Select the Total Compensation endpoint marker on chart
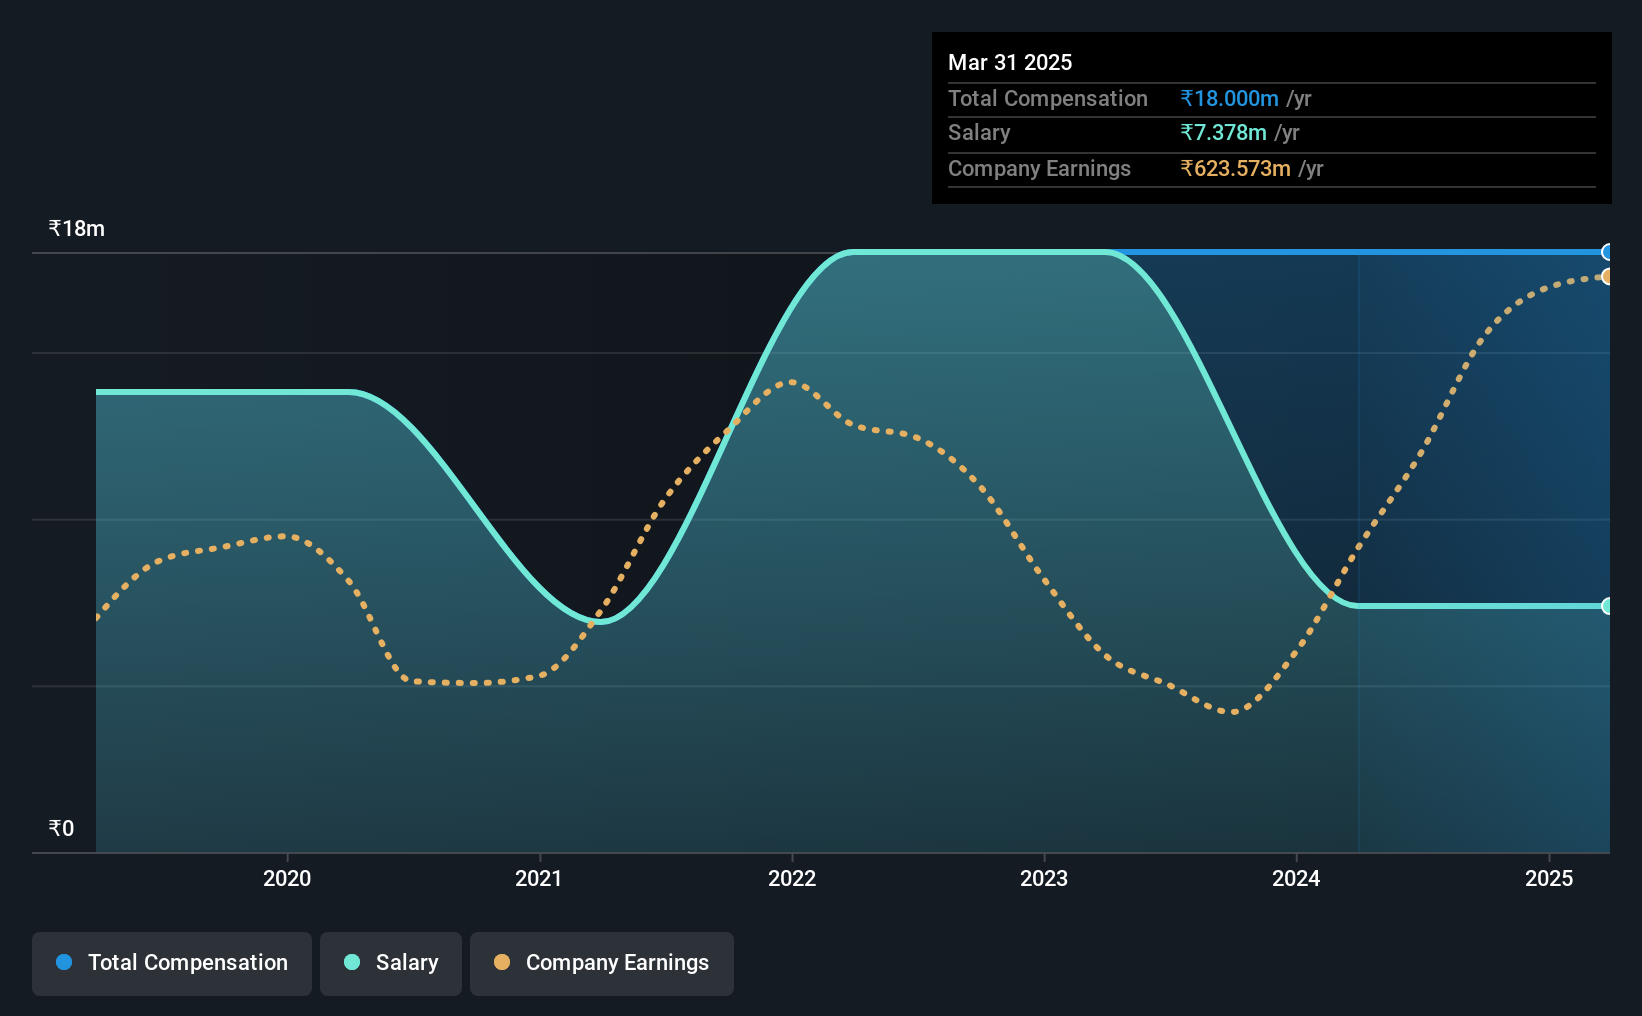This screenshot has width=1642, height=1016. (1607, 252)
